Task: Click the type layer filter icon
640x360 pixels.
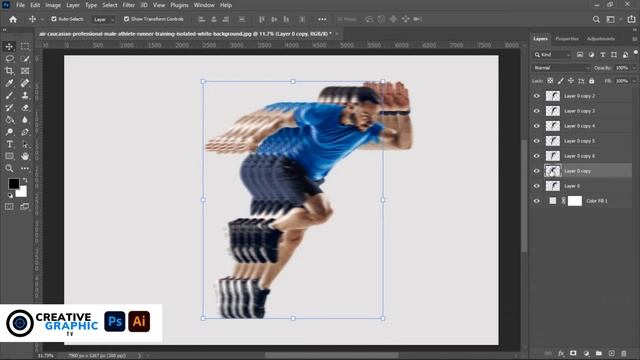Action: tap(602, 54)
